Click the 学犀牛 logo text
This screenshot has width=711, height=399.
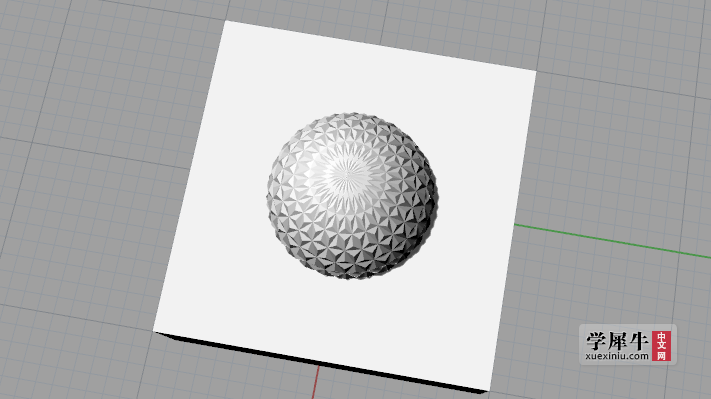click(x=617, y=341)
